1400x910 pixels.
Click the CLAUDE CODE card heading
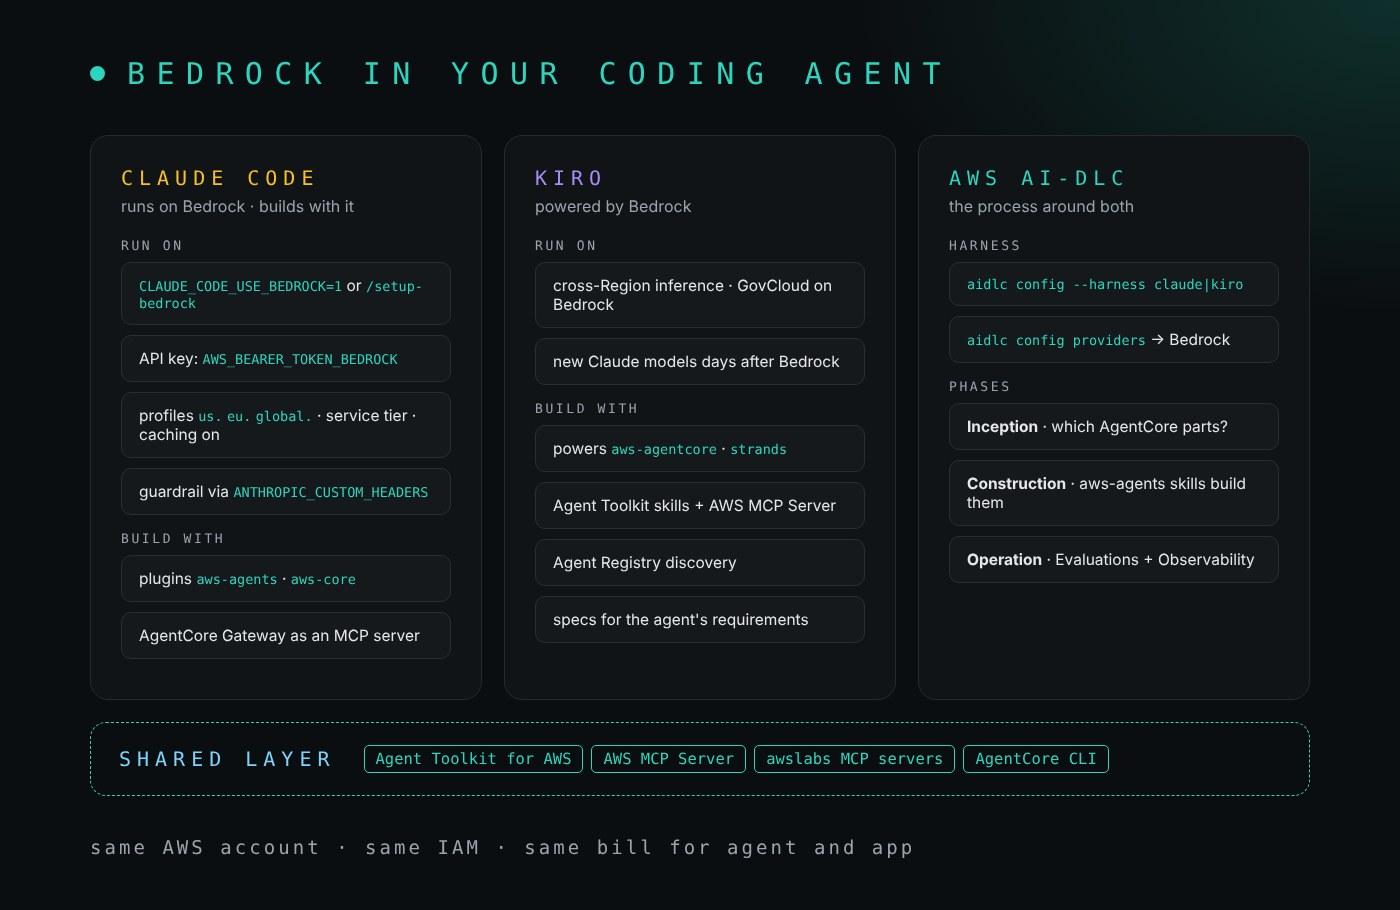219,178
